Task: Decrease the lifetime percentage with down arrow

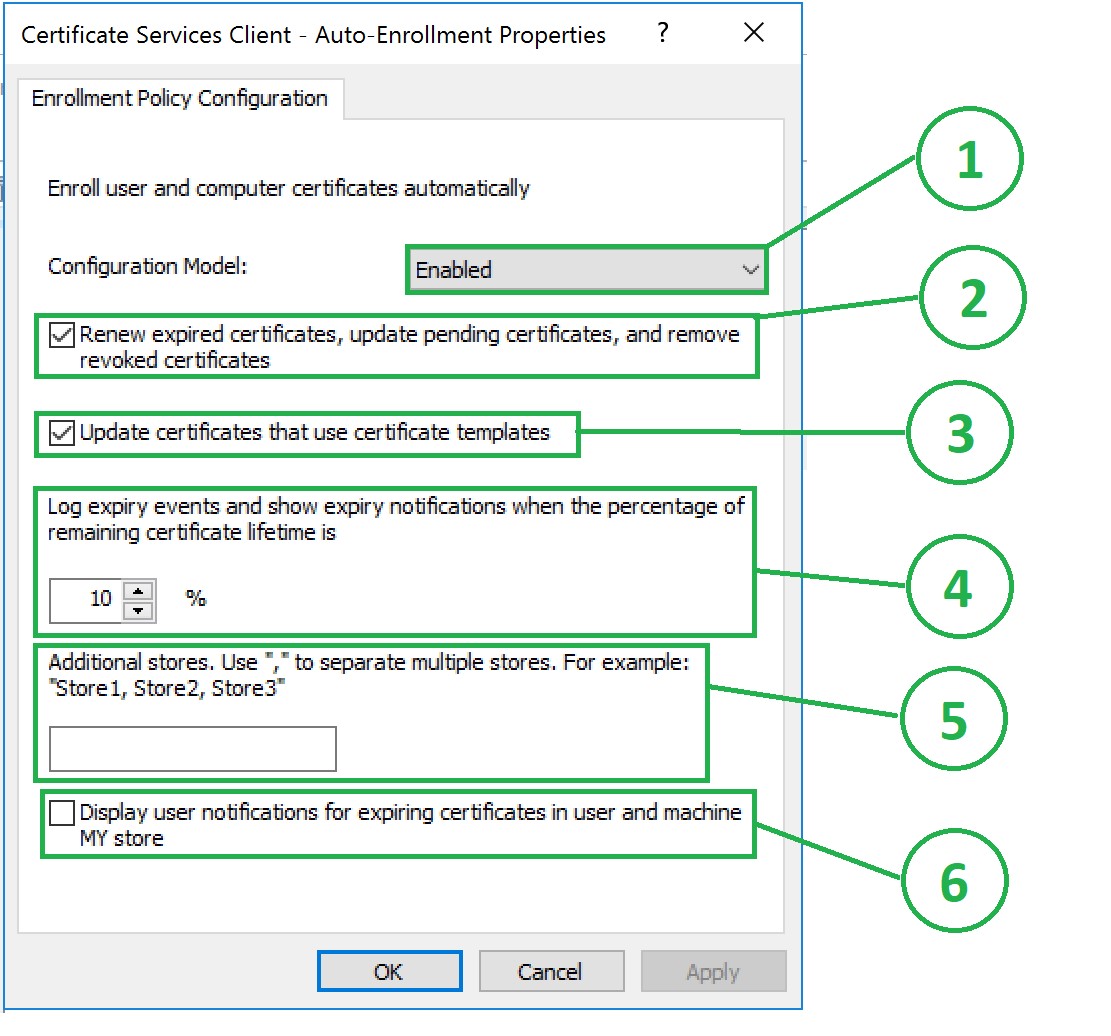Action: point(139,610)
